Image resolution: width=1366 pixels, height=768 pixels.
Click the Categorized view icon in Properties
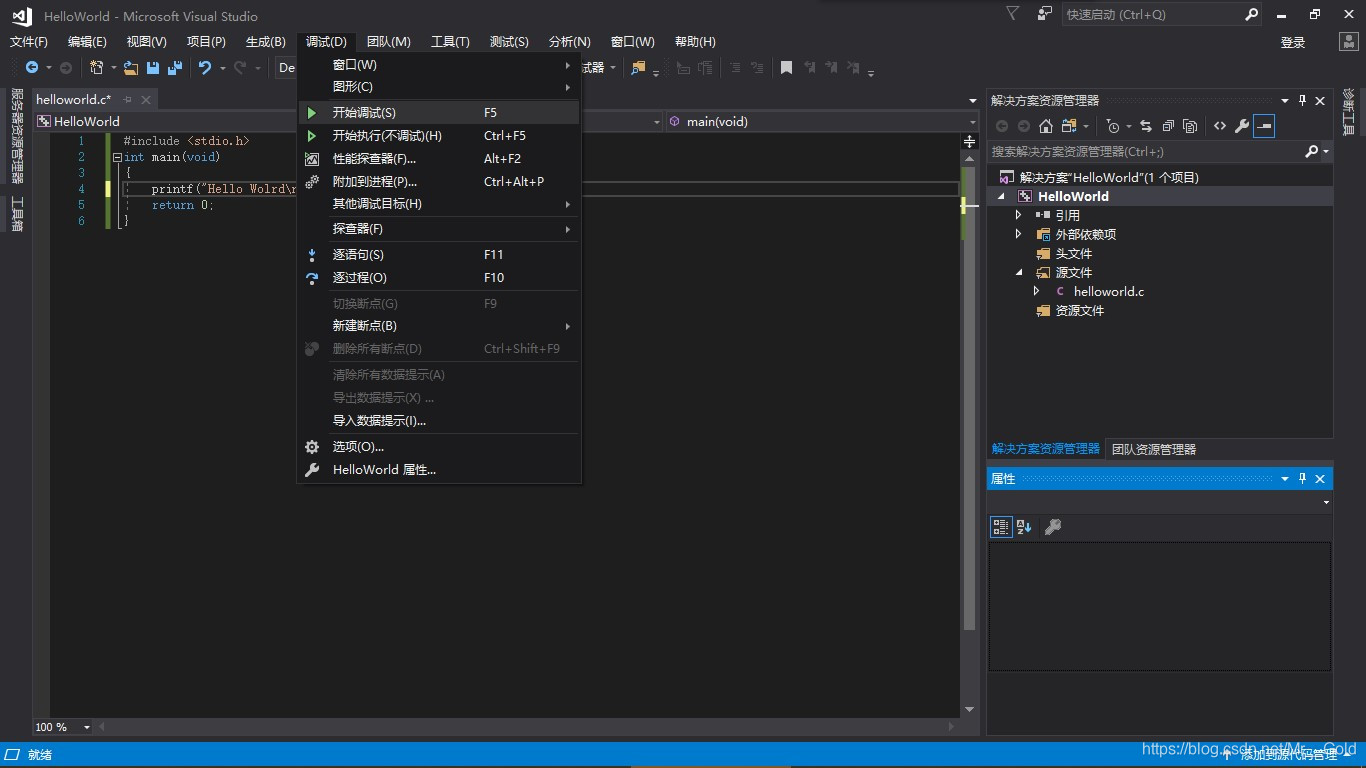tap(1001, 527)
